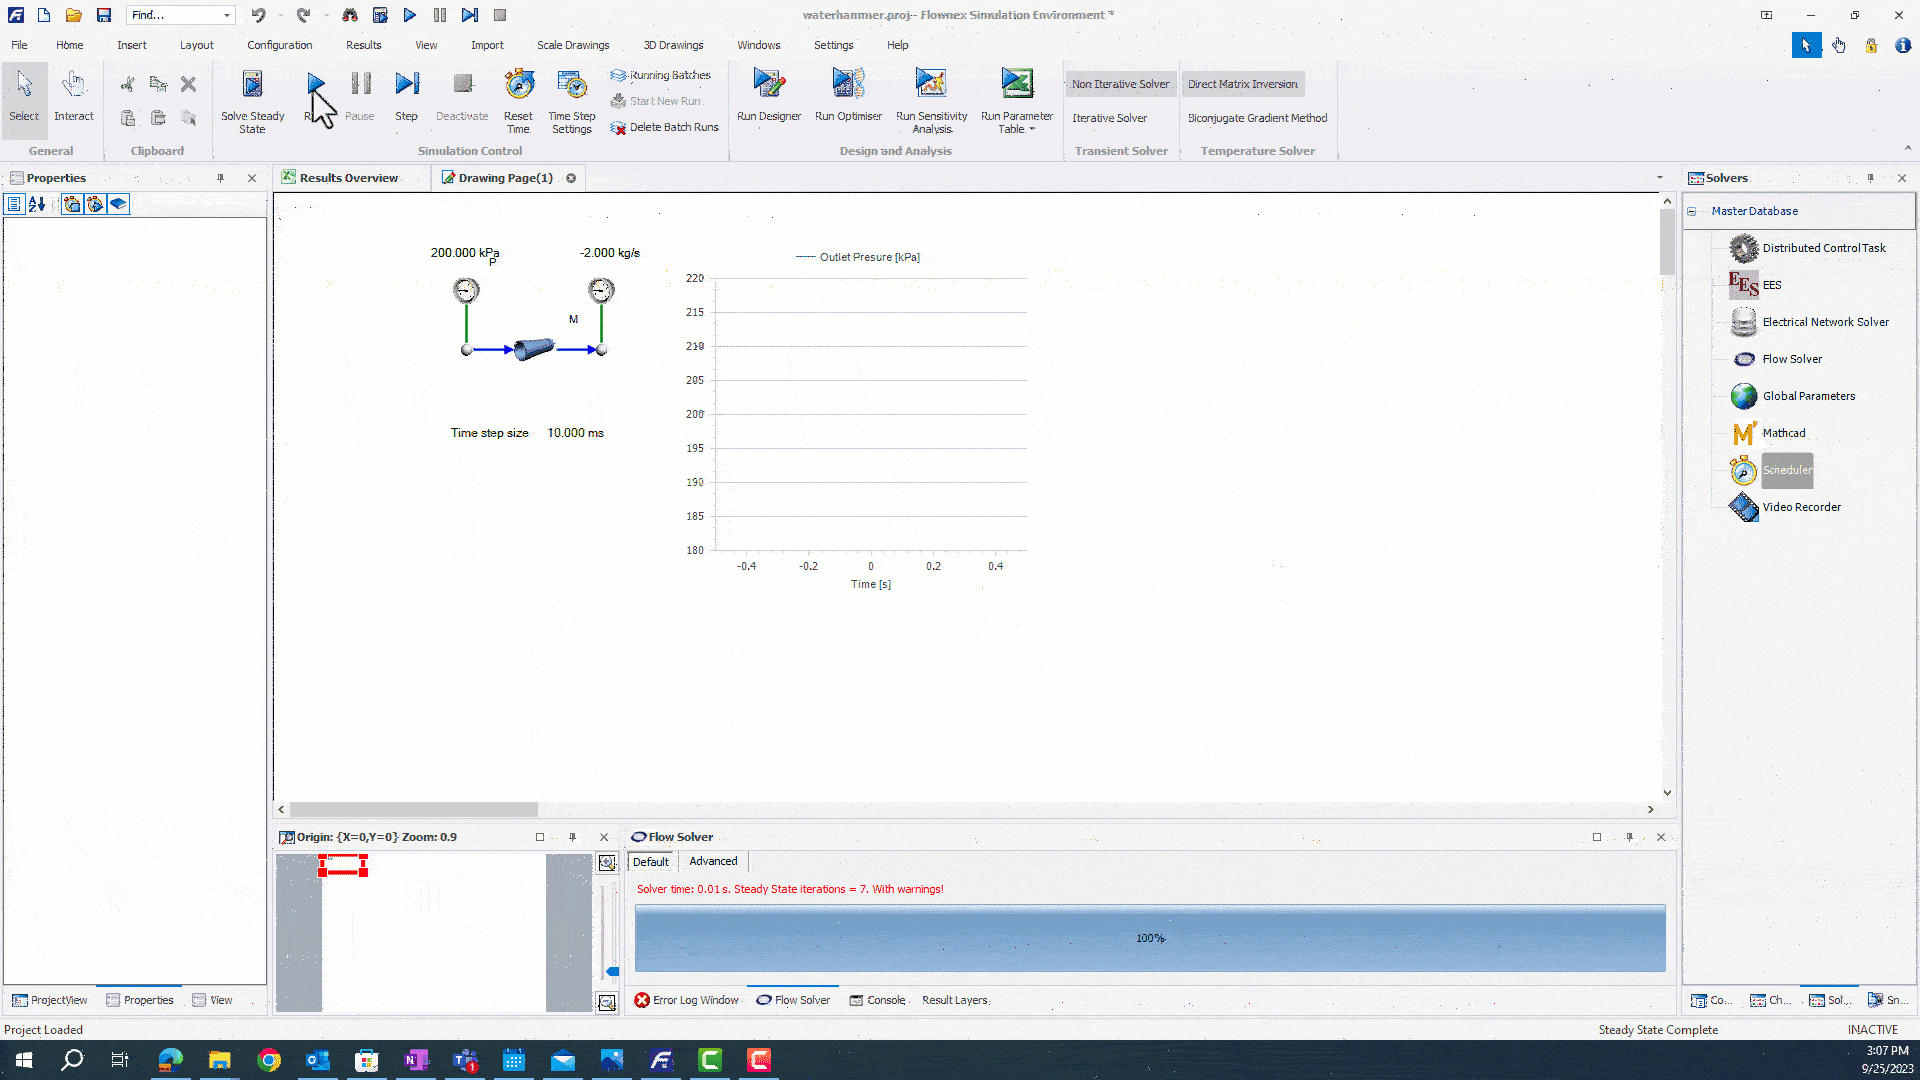
Task: Switch to the Results Overview tab
Action: pos(348,178)
